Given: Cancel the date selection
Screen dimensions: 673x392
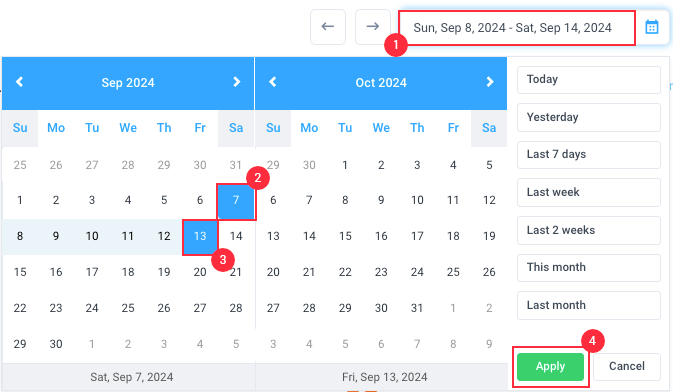Looking at the screenshot, I should 627,367.
